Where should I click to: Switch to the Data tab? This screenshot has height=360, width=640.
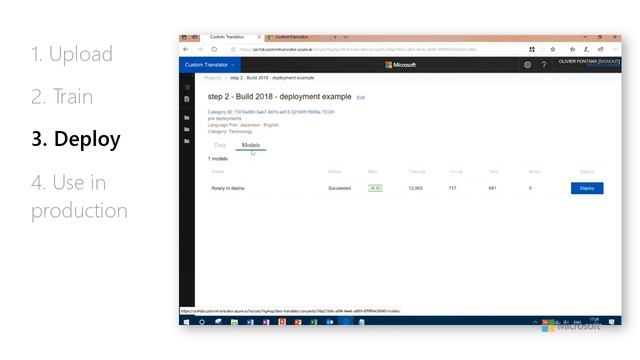[220, 145]
